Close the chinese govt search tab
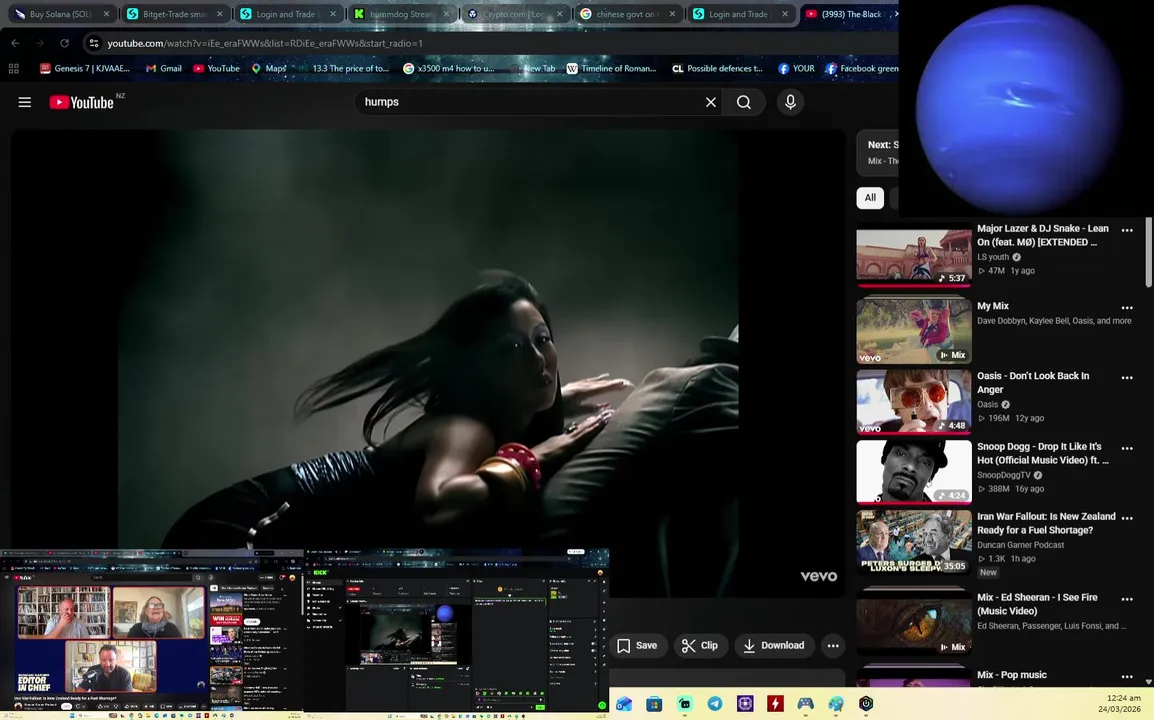The height and width of the screenshot is (720, 1154). pyautogui.click(x=672, y=14)
